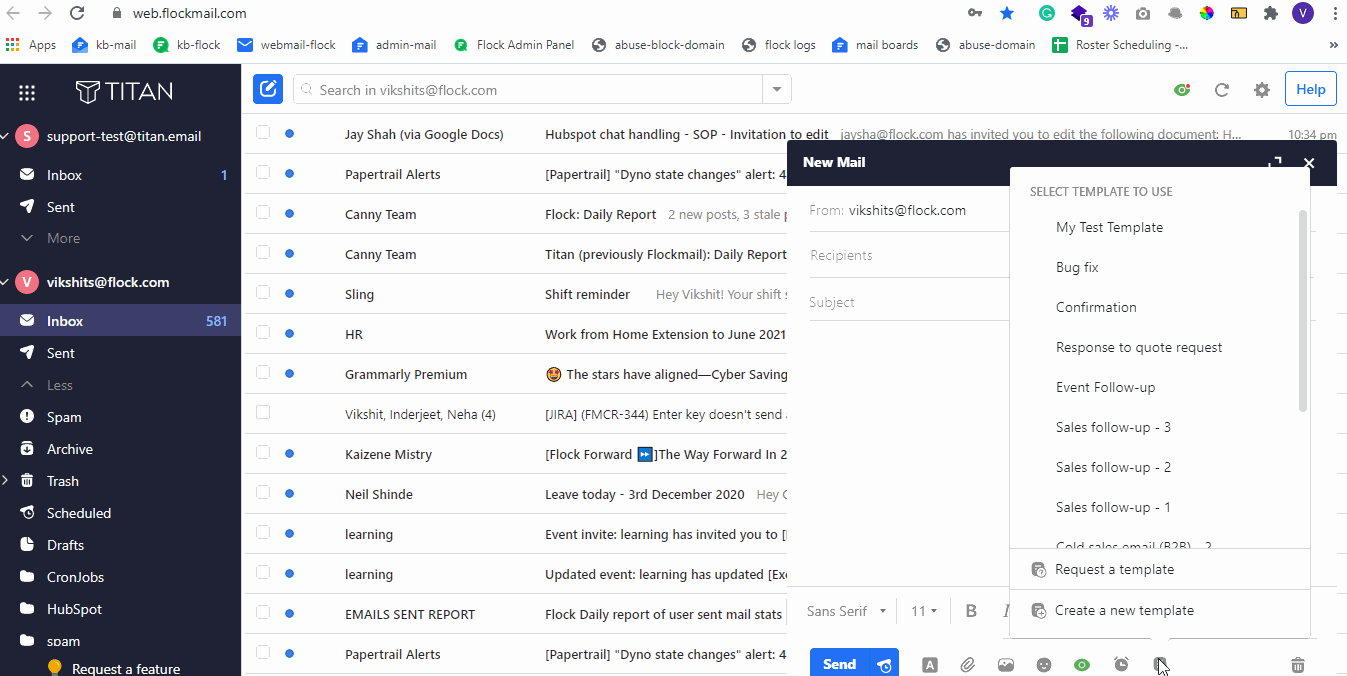
Task: Select checkbox for Jay Shah email
Action: coord(263,132)
